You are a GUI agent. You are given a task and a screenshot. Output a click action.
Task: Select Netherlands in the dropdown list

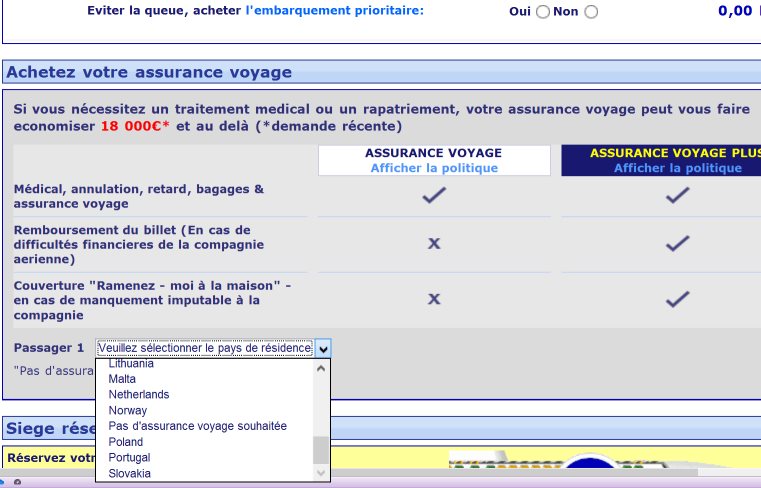coord(139,395)
